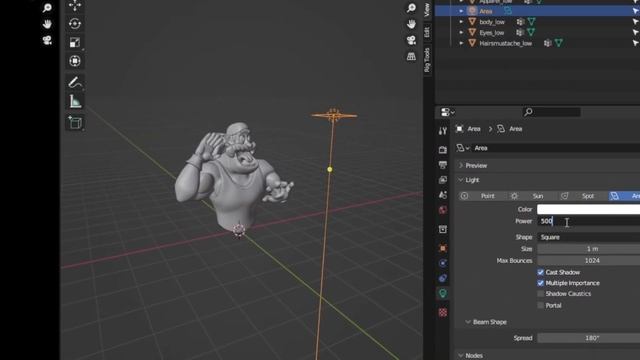
Task: Click the properties search field
Action: point(551,112)
